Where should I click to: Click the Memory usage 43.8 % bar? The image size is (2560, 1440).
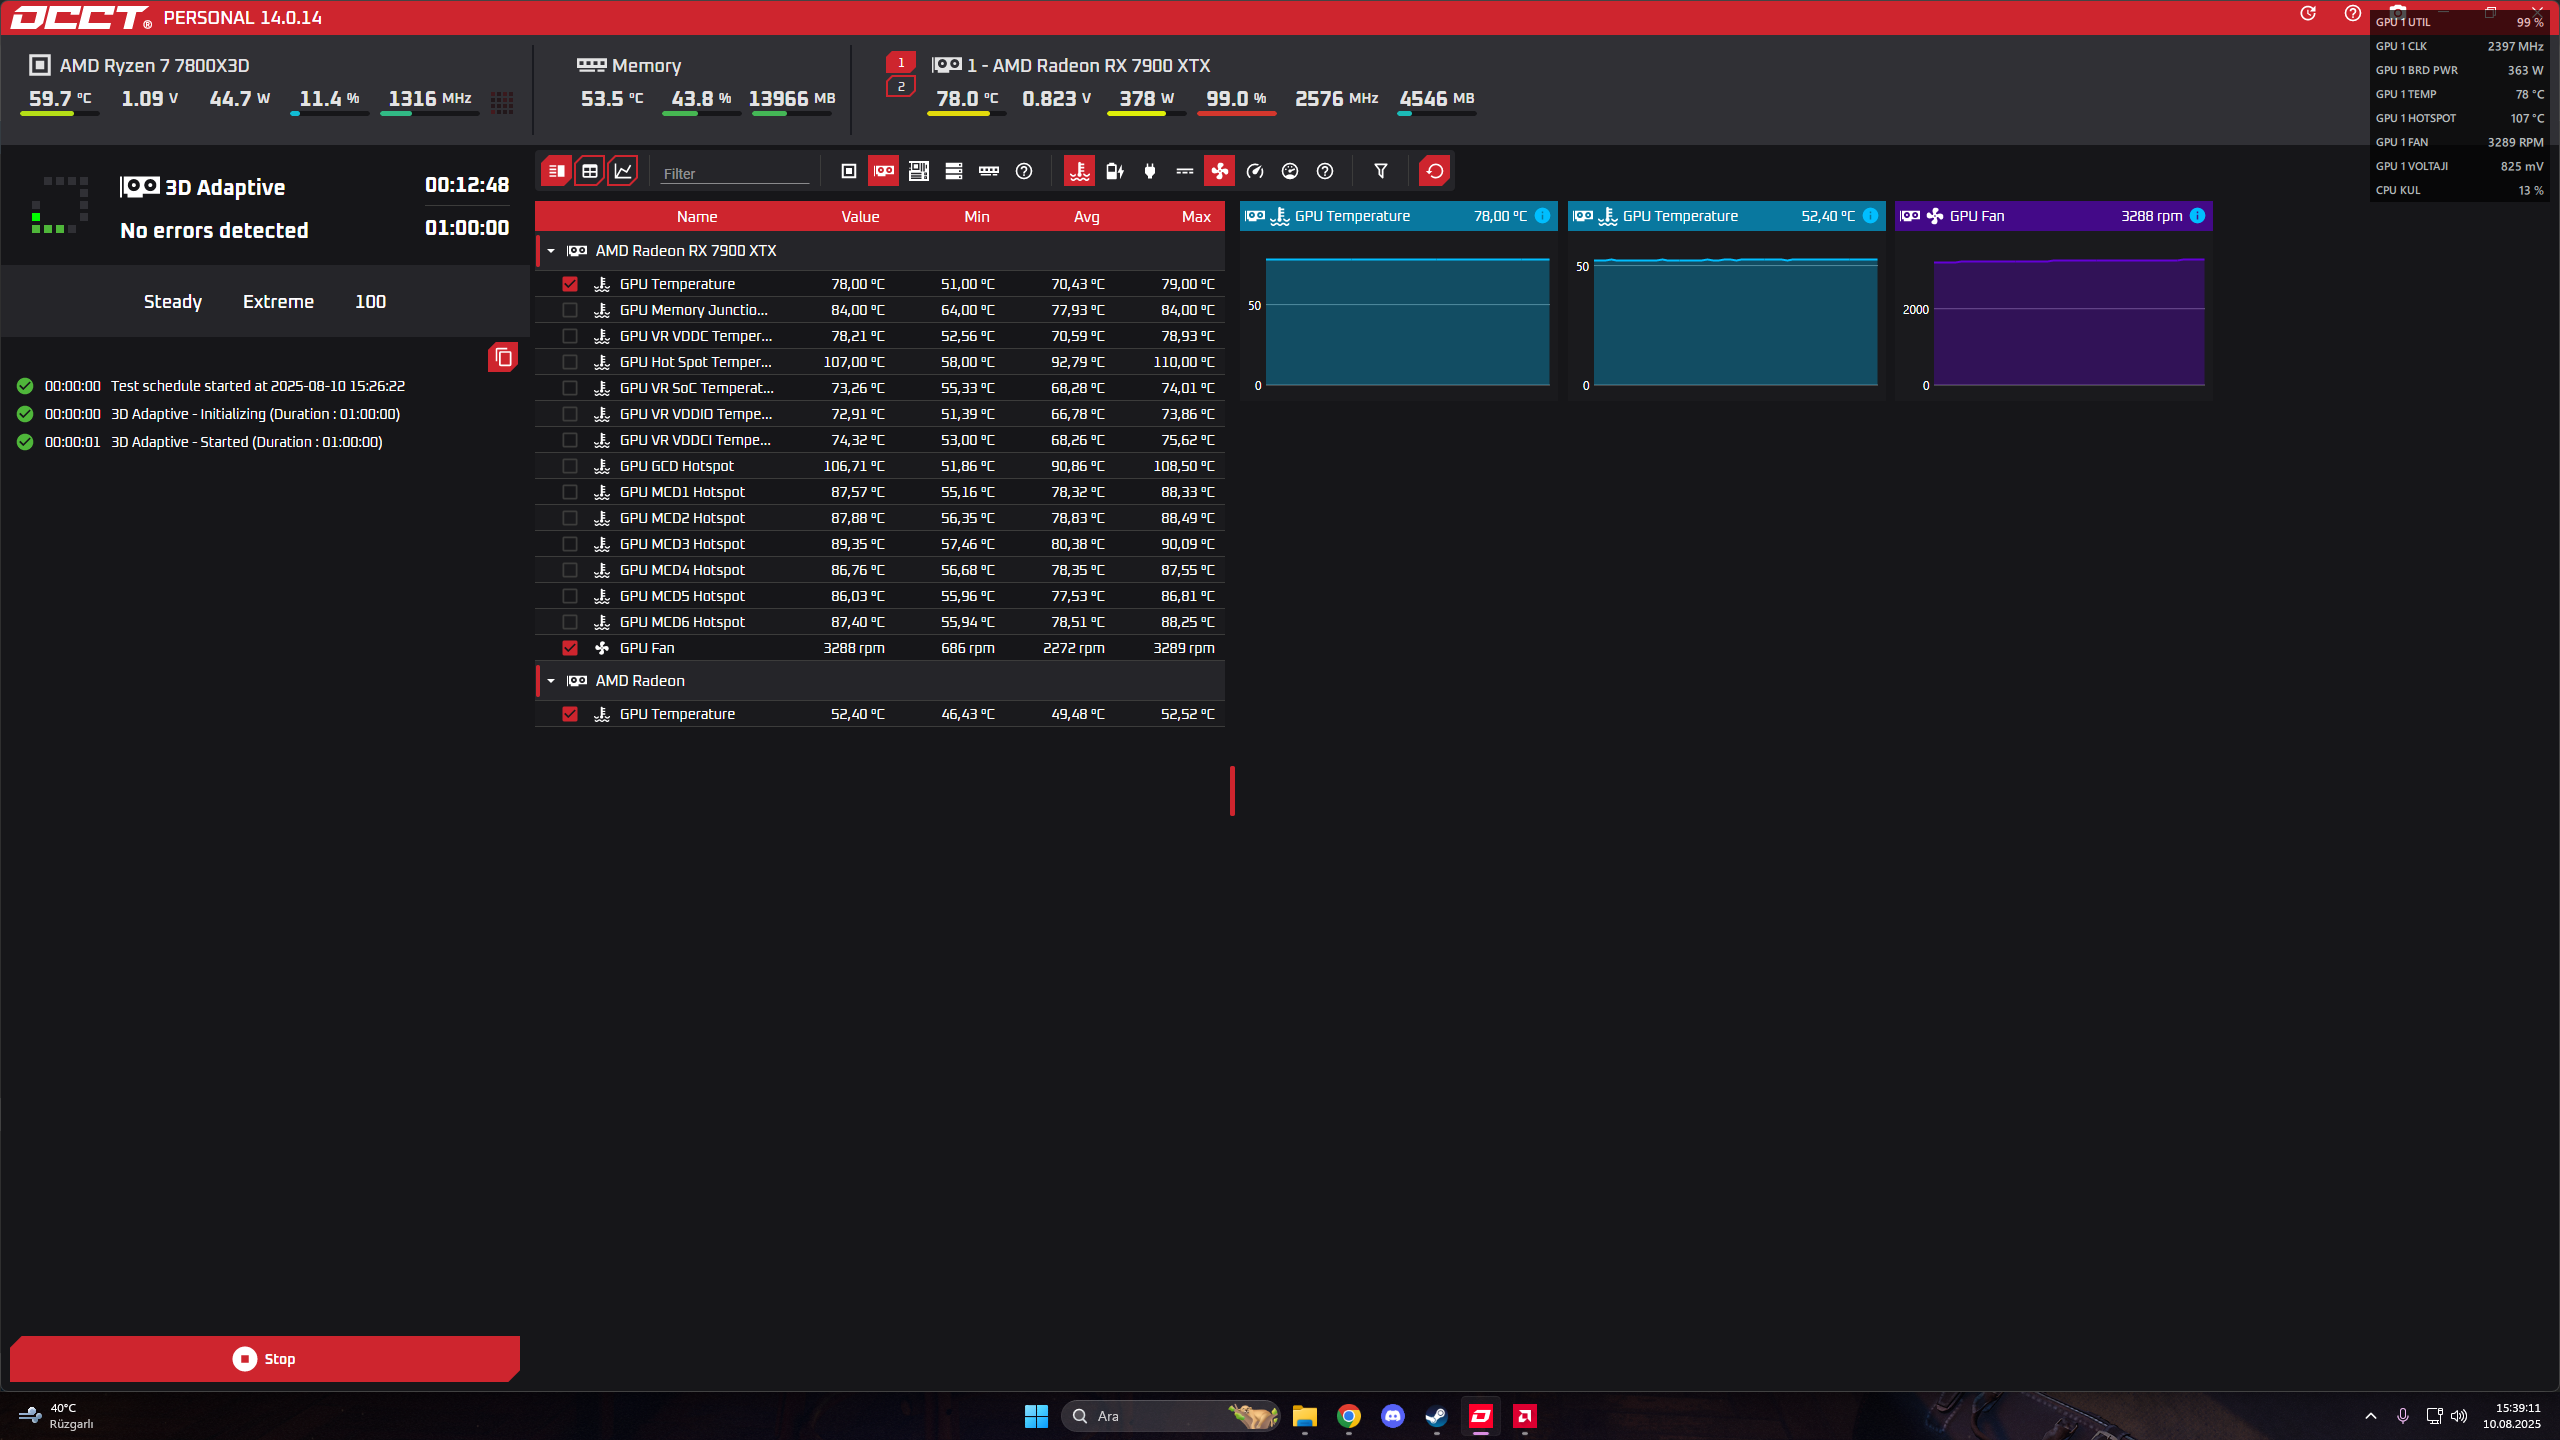pos(701,114)
